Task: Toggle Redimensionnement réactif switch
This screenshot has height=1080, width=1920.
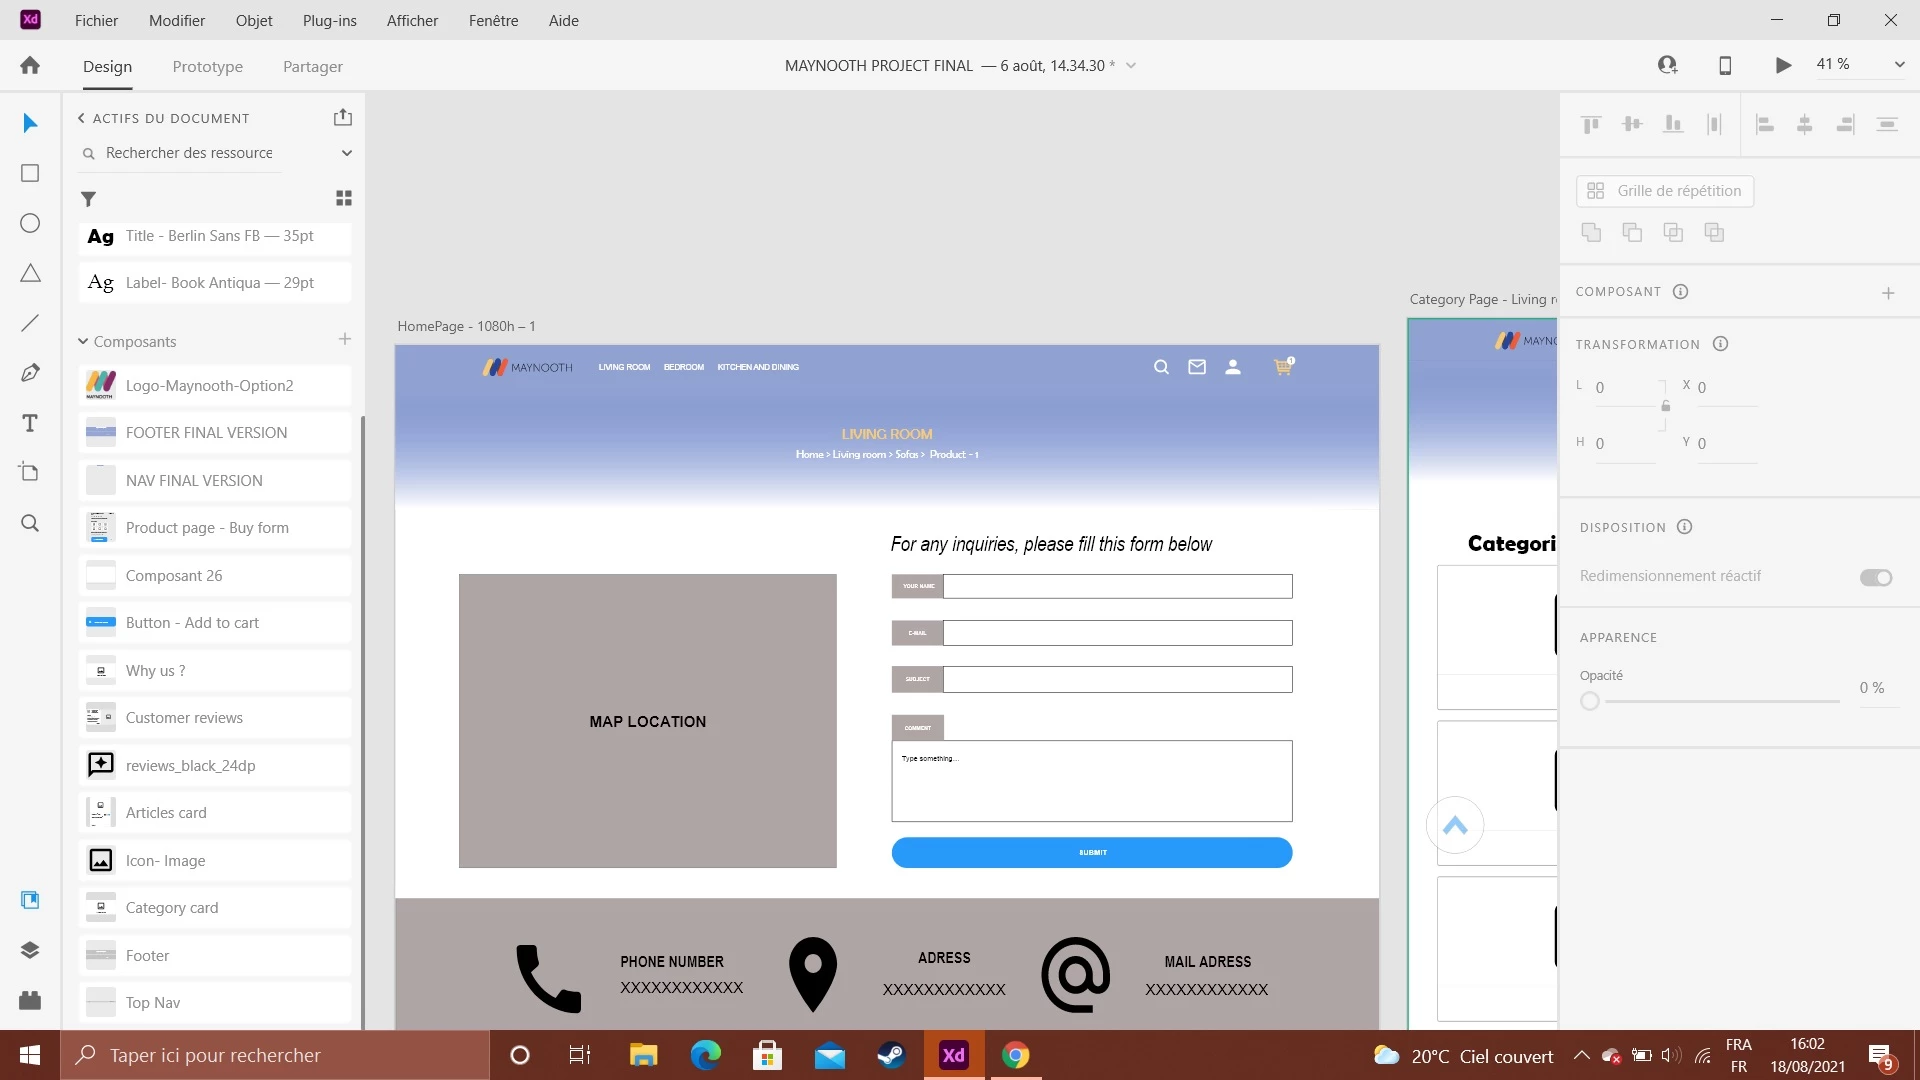Action: click(x=1876, y=577)
